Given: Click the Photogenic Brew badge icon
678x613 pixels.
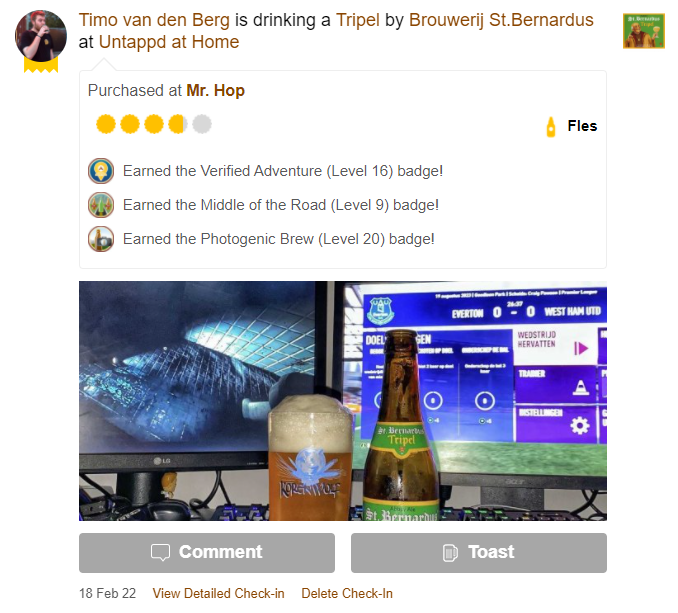Looking at the screenshot, I should [x=101, y=239].
